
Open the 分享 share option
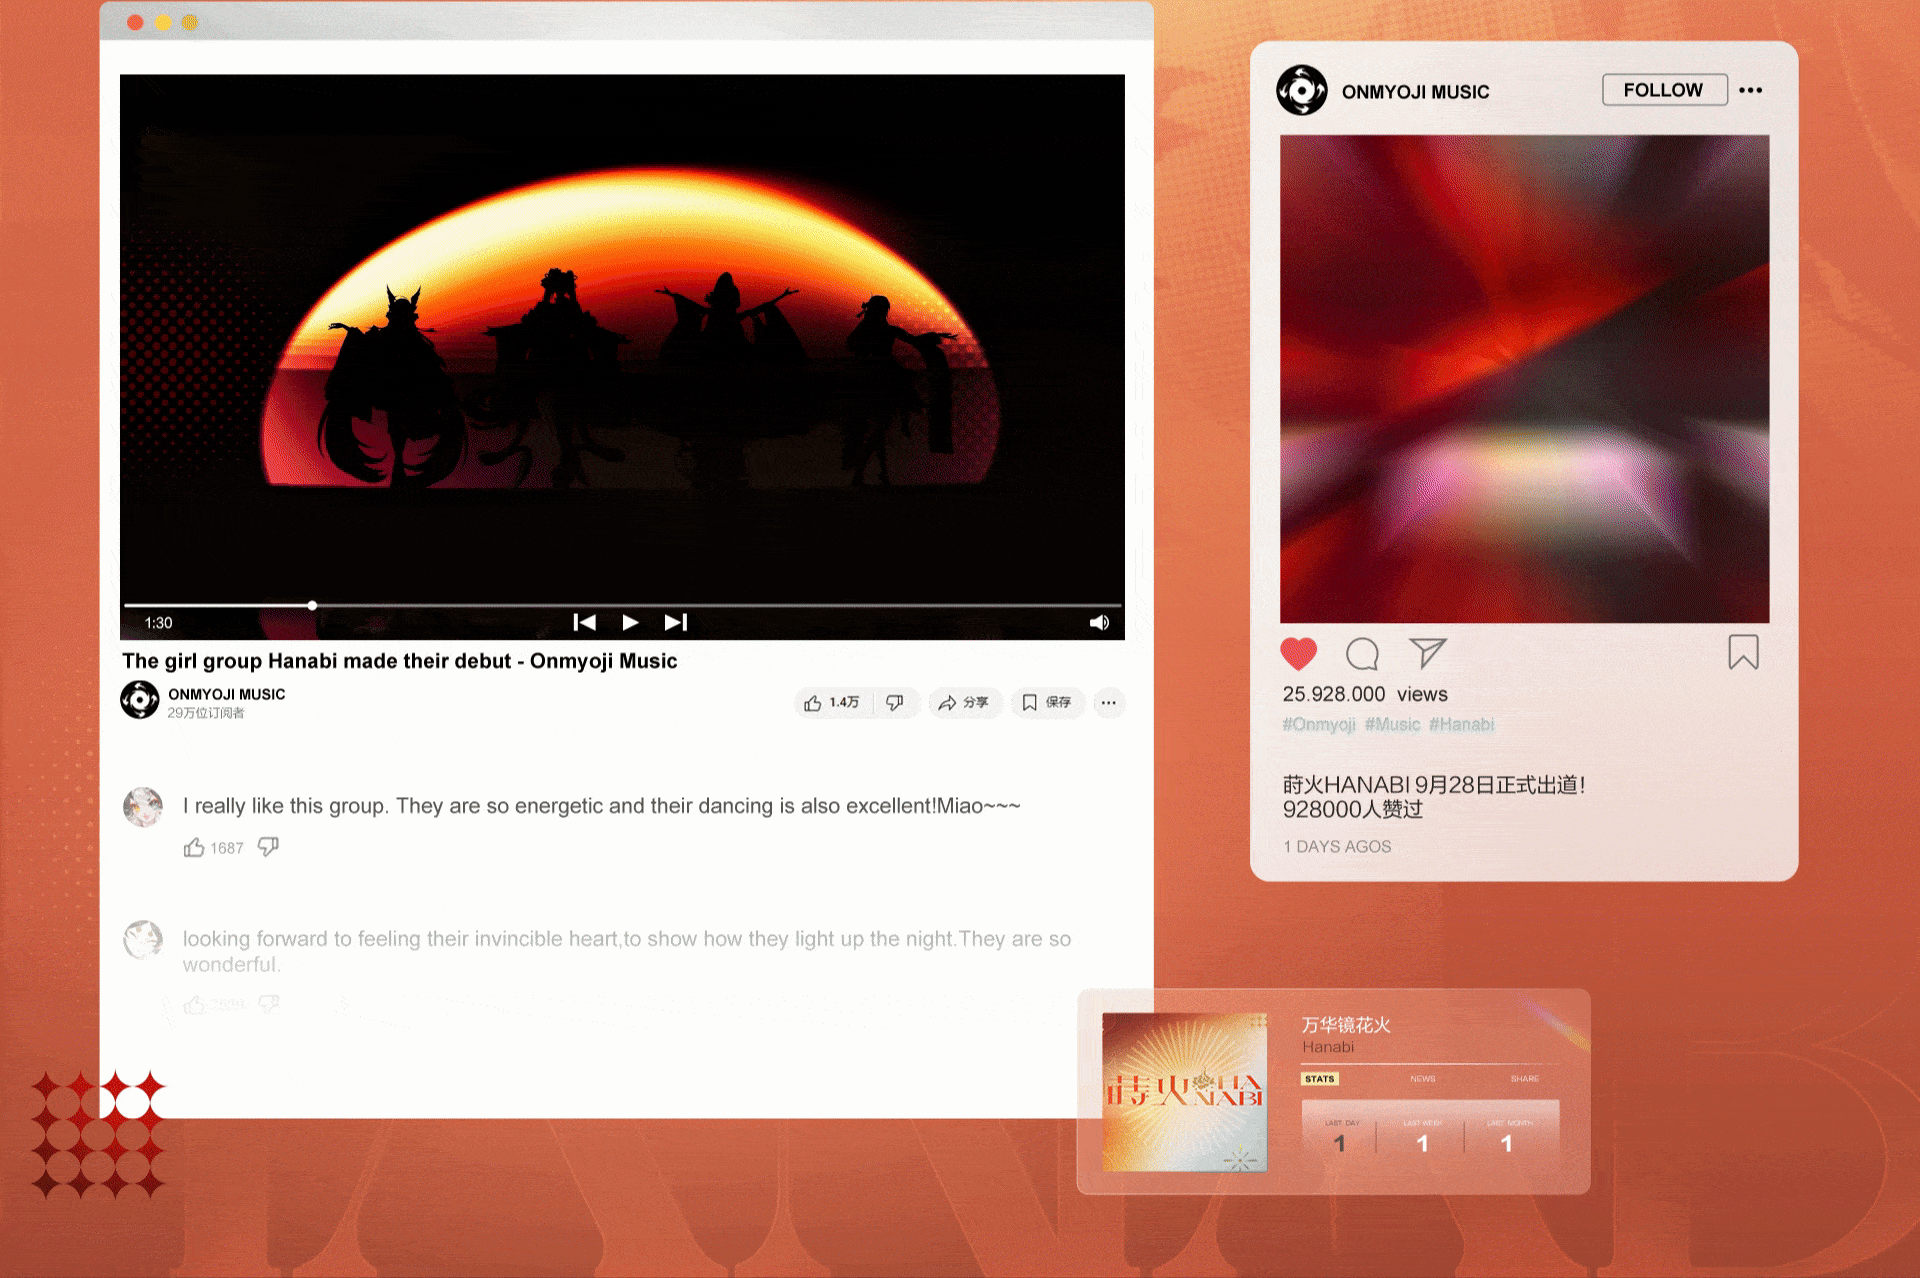coord(963,703)
